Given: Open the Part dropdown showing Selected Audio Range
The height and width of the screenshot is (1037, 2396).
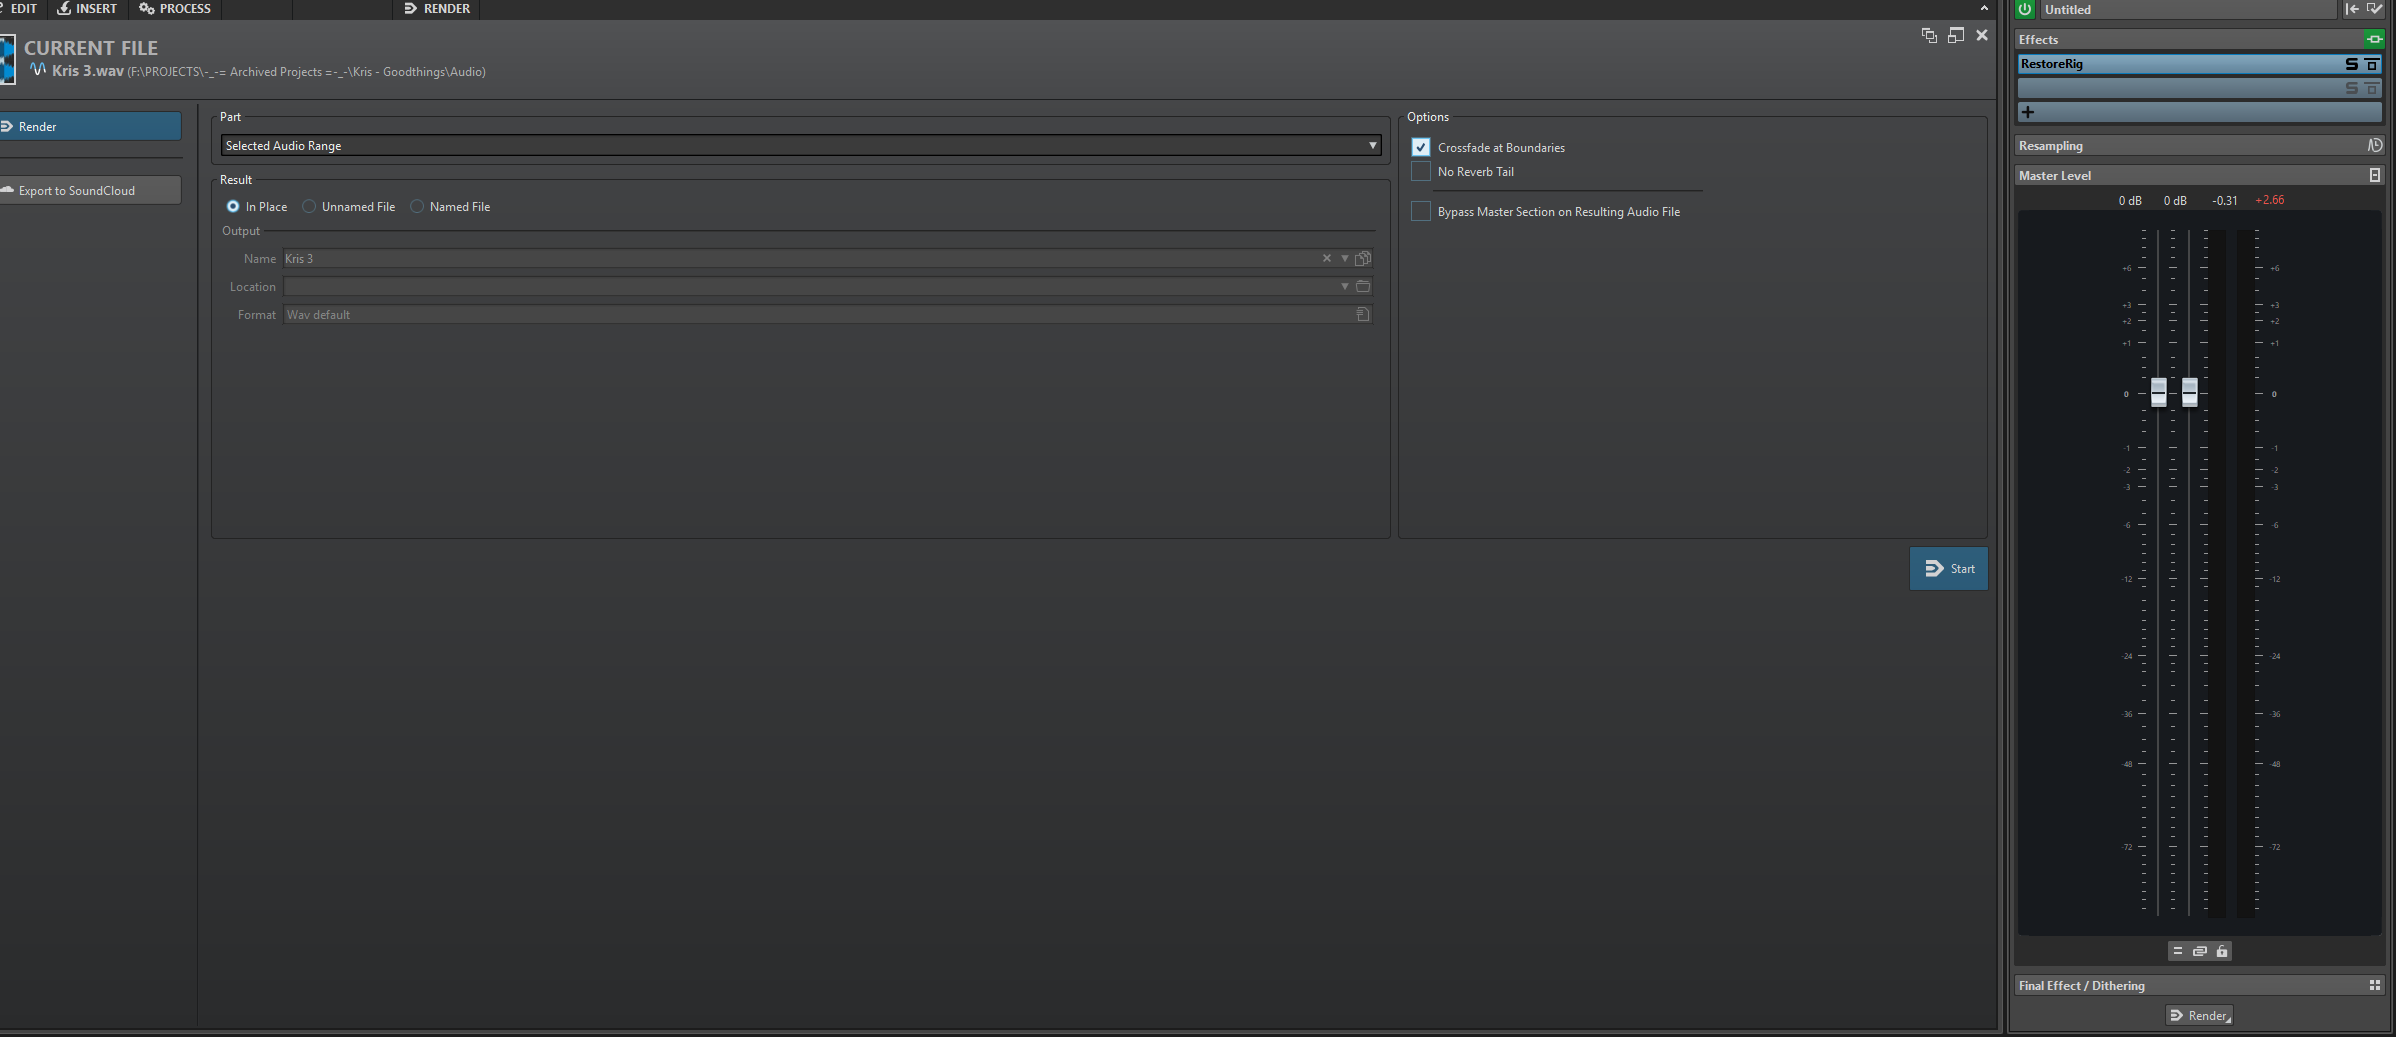Looking at the screenshot, I should [801, 145].
